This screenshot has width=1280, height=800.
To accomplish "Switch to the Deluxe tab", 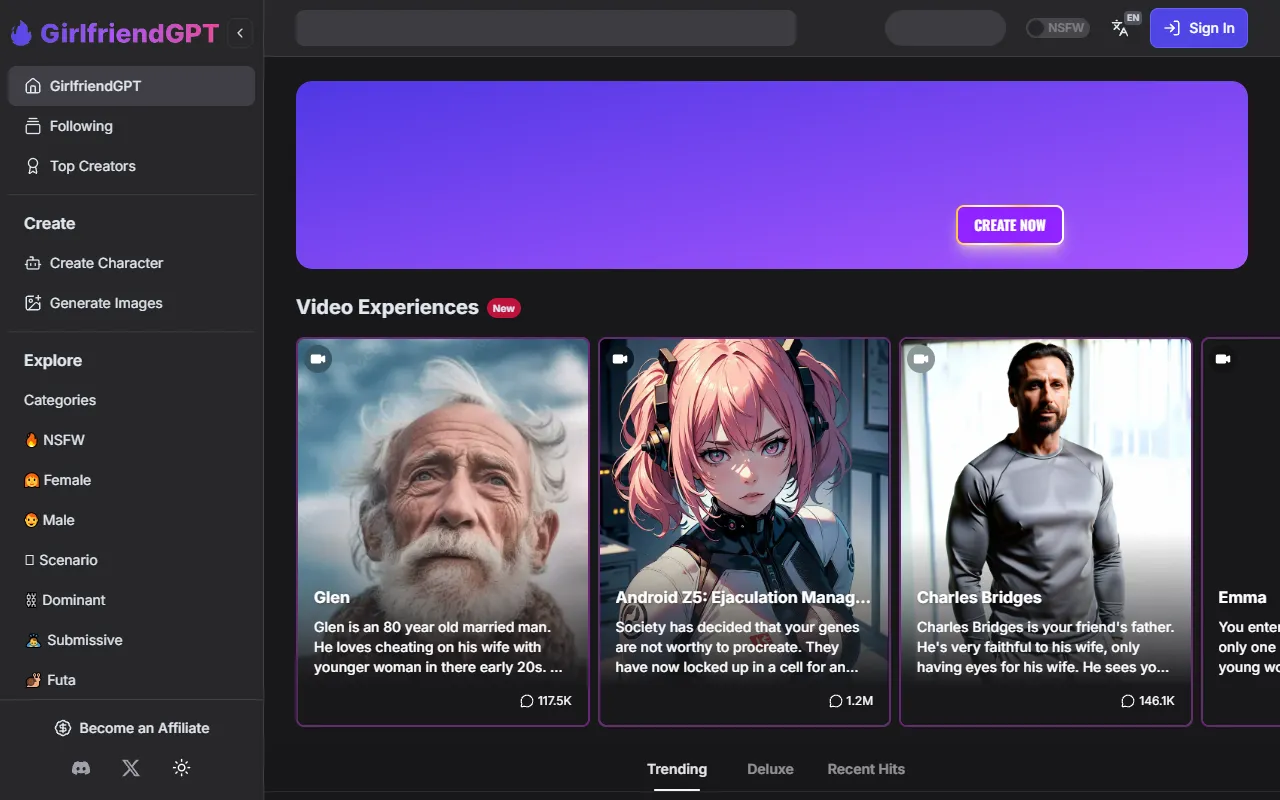I will [x=770, y=769].
